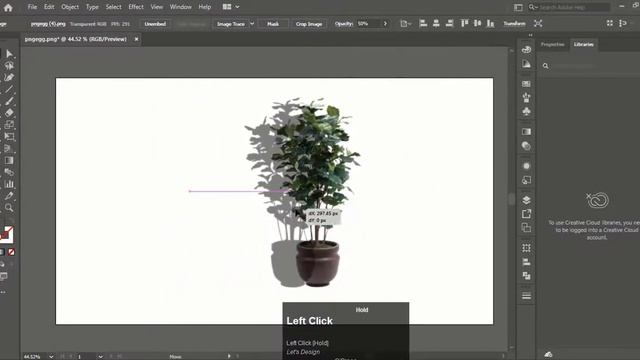Open the Object menu
This screenshot has height=360, width=640.
pyautogui.click(x=70, y=7)
